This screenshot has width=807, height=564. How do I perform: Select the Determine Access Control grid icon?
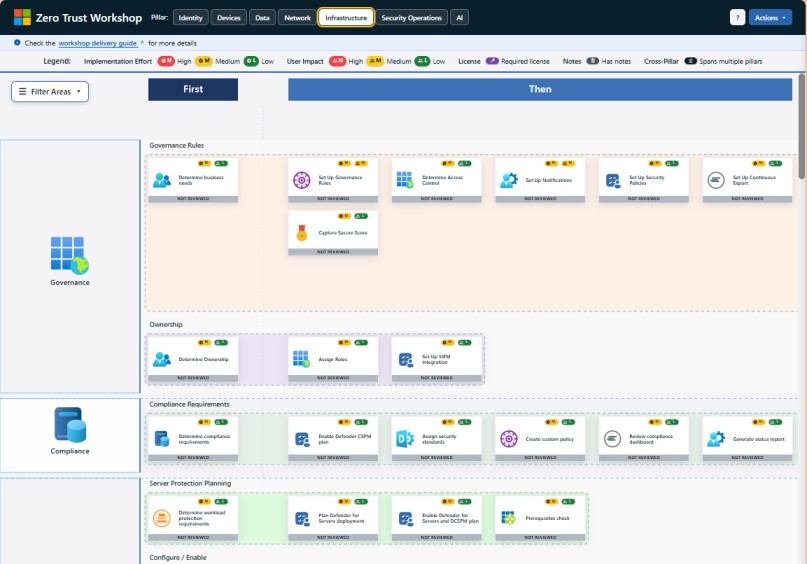(405, 180)
